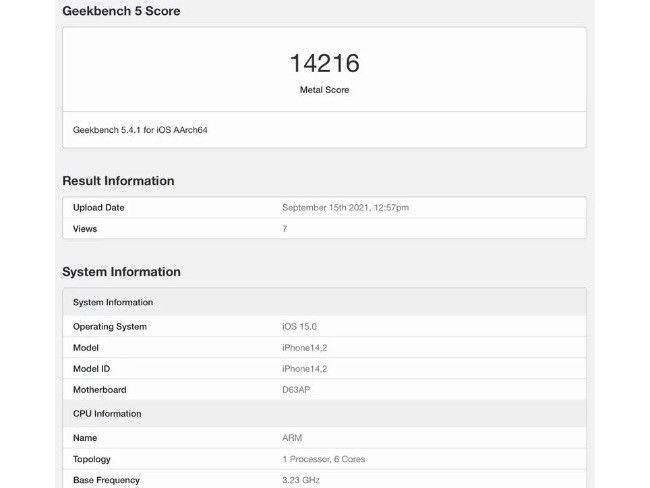
Task: Click the Result Information heading
Action: click(118, 181)
